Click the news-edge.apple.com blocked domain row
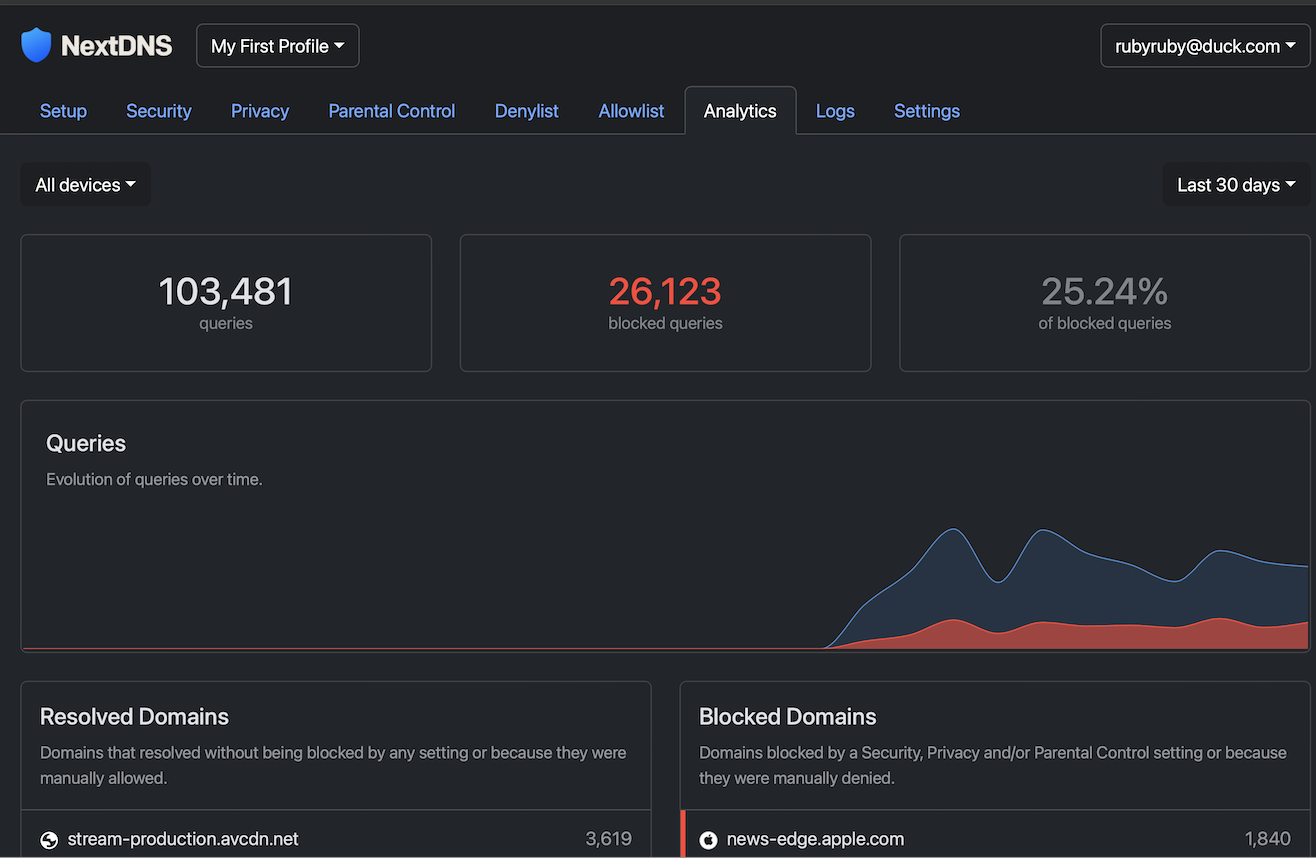1316x858 pixels. 995,839
